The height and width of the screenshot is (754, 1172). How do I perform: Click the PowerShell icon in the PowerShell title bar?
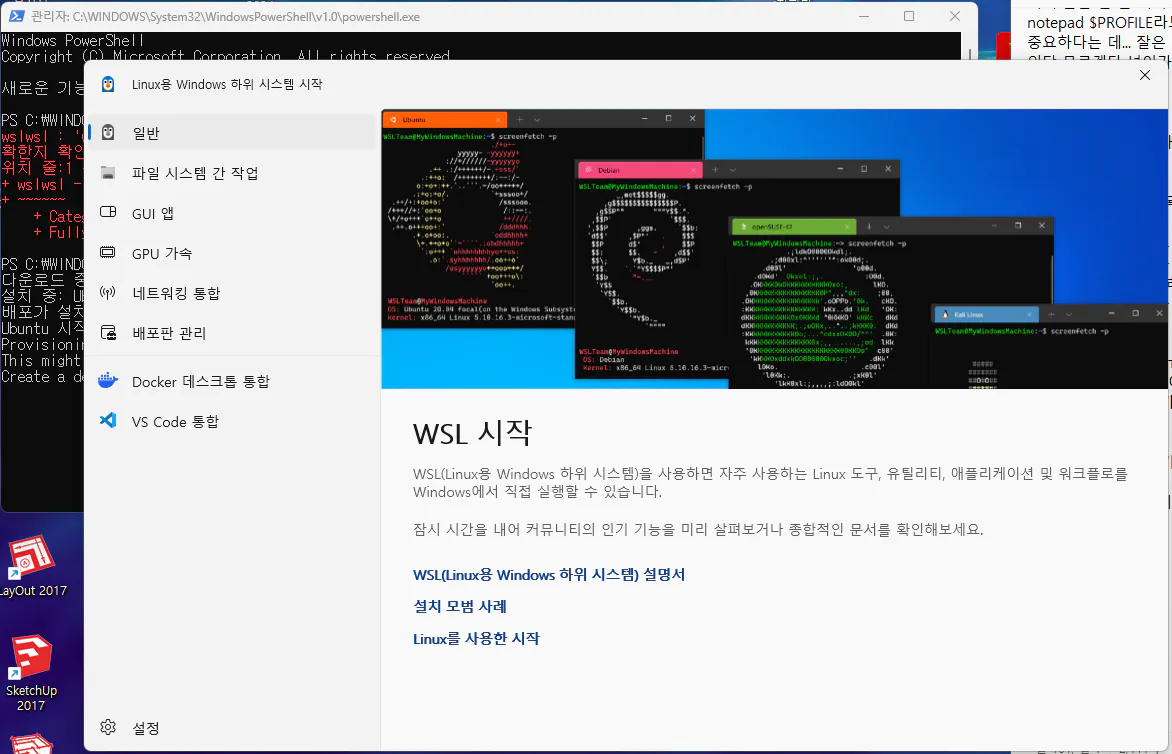pos(16,16)
